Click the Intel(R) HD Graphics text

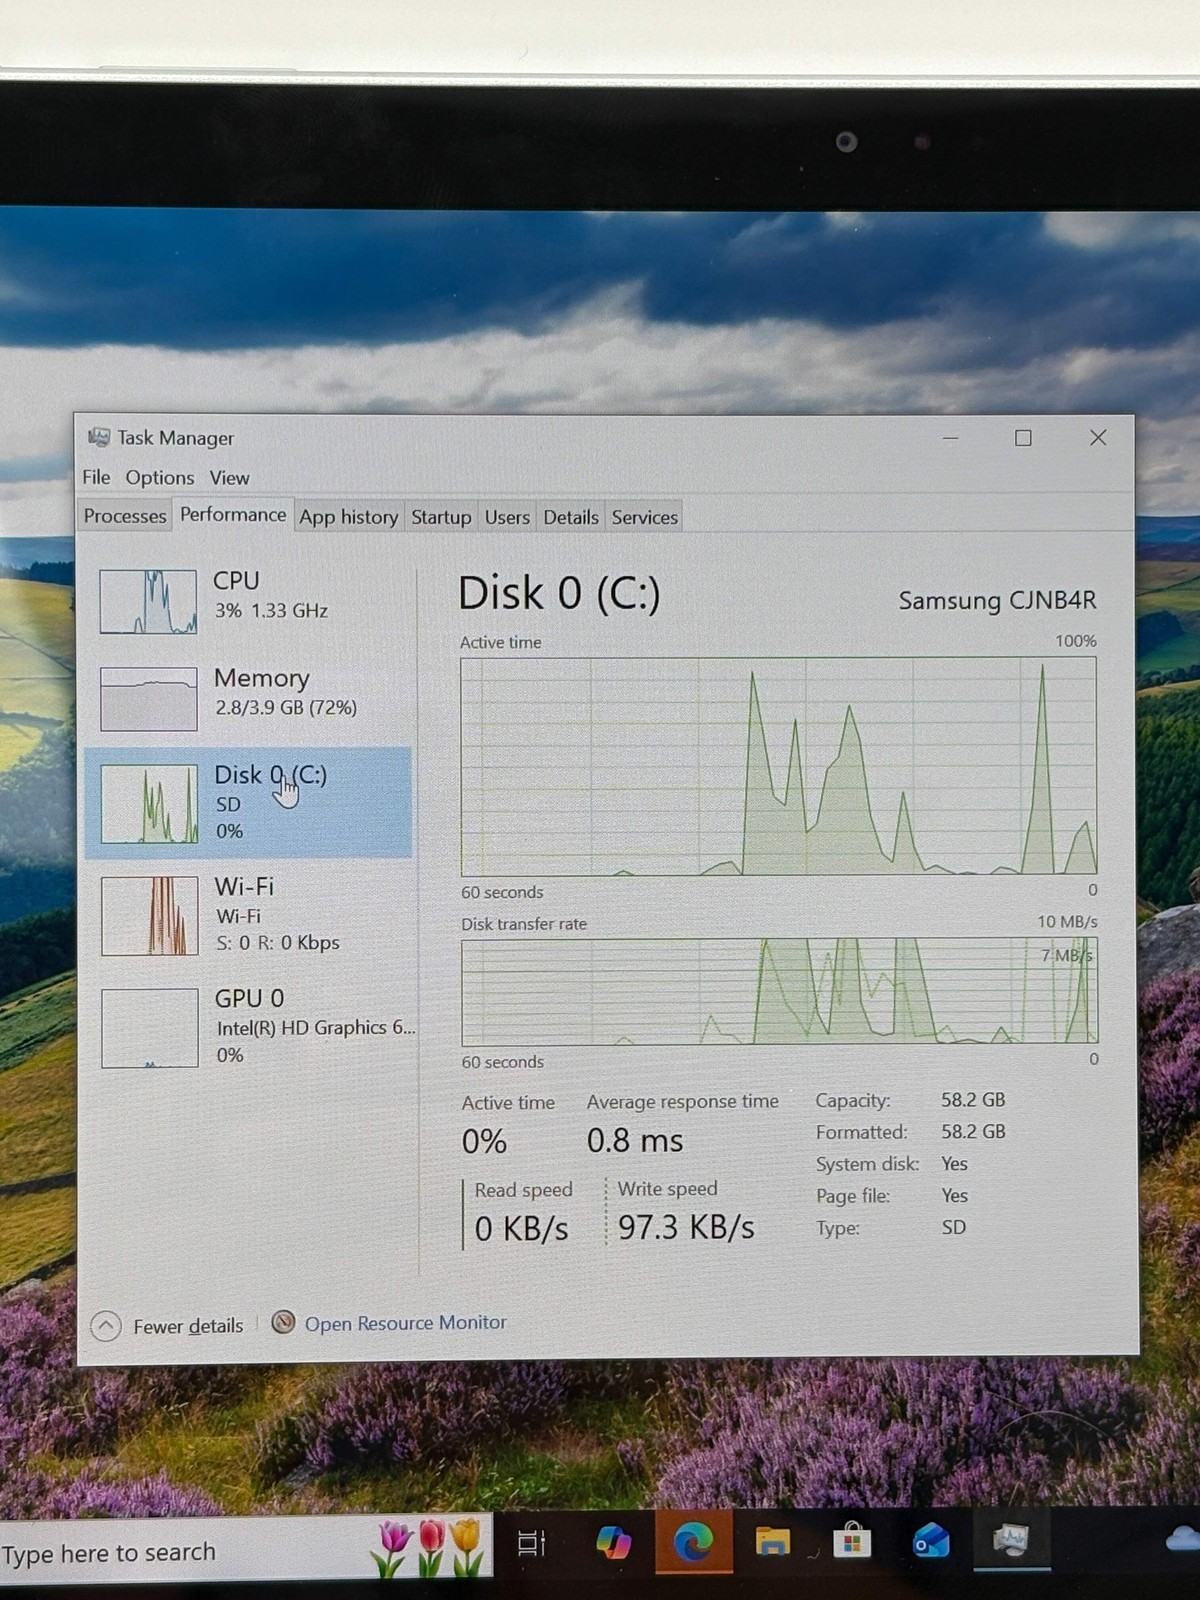tap(315, 1028)
